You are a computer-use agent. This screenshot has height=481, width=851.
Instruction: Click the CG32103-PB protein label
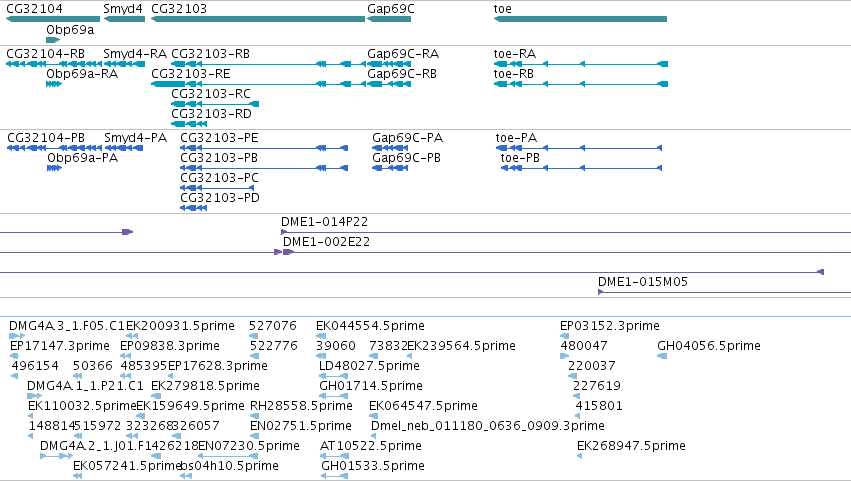(x=219, y=158)
